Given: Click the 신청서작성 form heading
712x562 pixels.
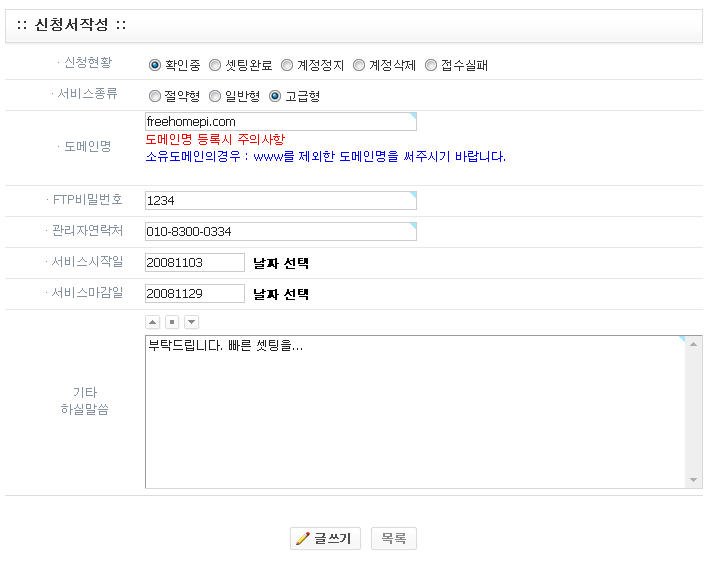Looking at the screenshot, I should 71,25.
